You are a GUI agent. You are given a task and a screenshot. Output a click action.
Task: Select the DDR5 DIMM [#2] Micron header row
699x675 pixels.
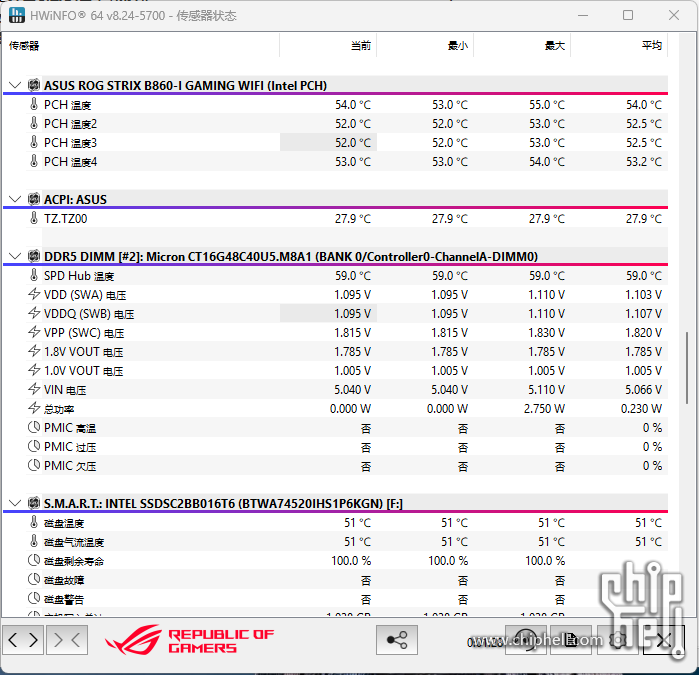(x=346, y=256)
